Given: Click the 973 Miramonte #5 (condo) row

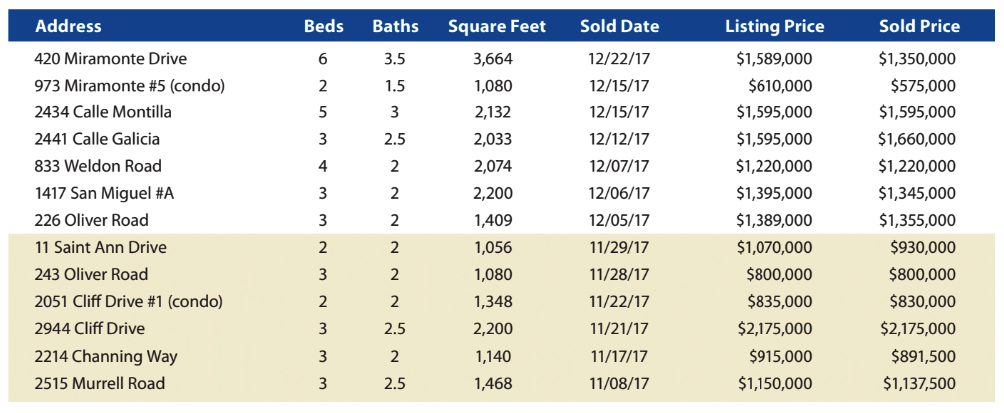Looking at the screenshot, I should coord(501,86).
